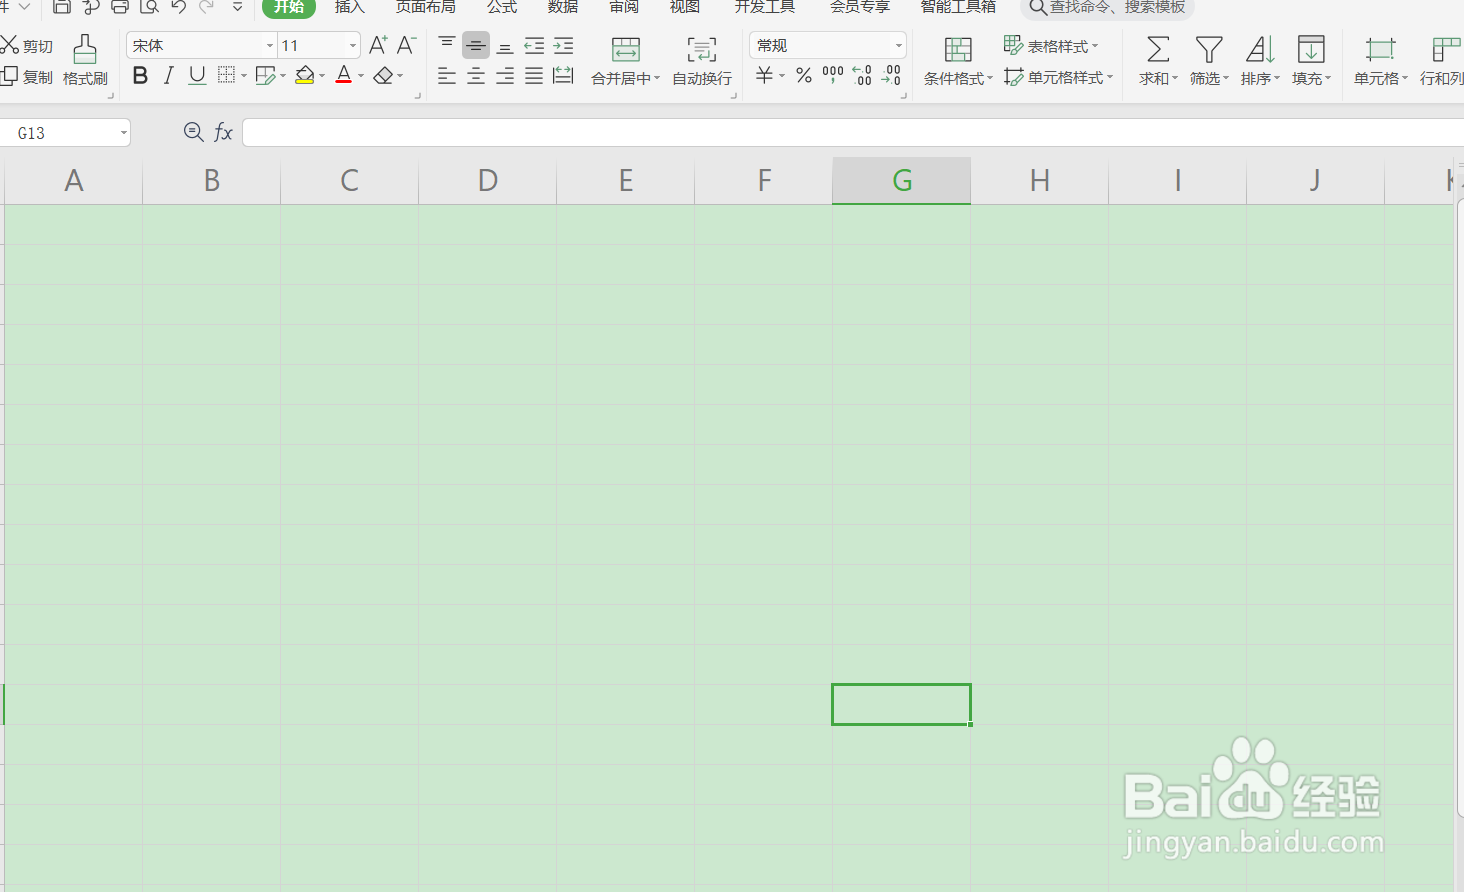The height and width of the screenshot is (892, 1464).
Task: Click the cell borders icon
Action: (227, 76)
